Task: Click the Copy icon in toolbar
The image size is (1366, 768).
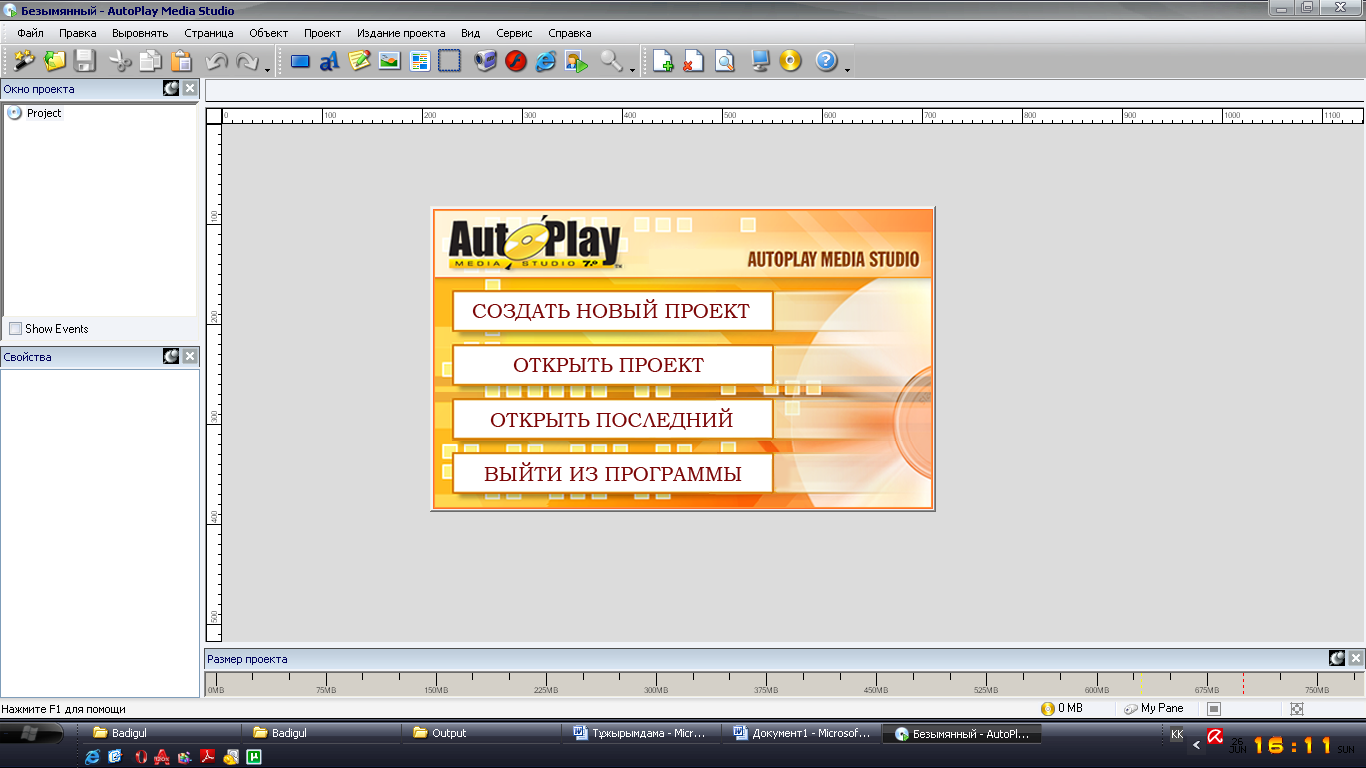Action: pos(151,61)
